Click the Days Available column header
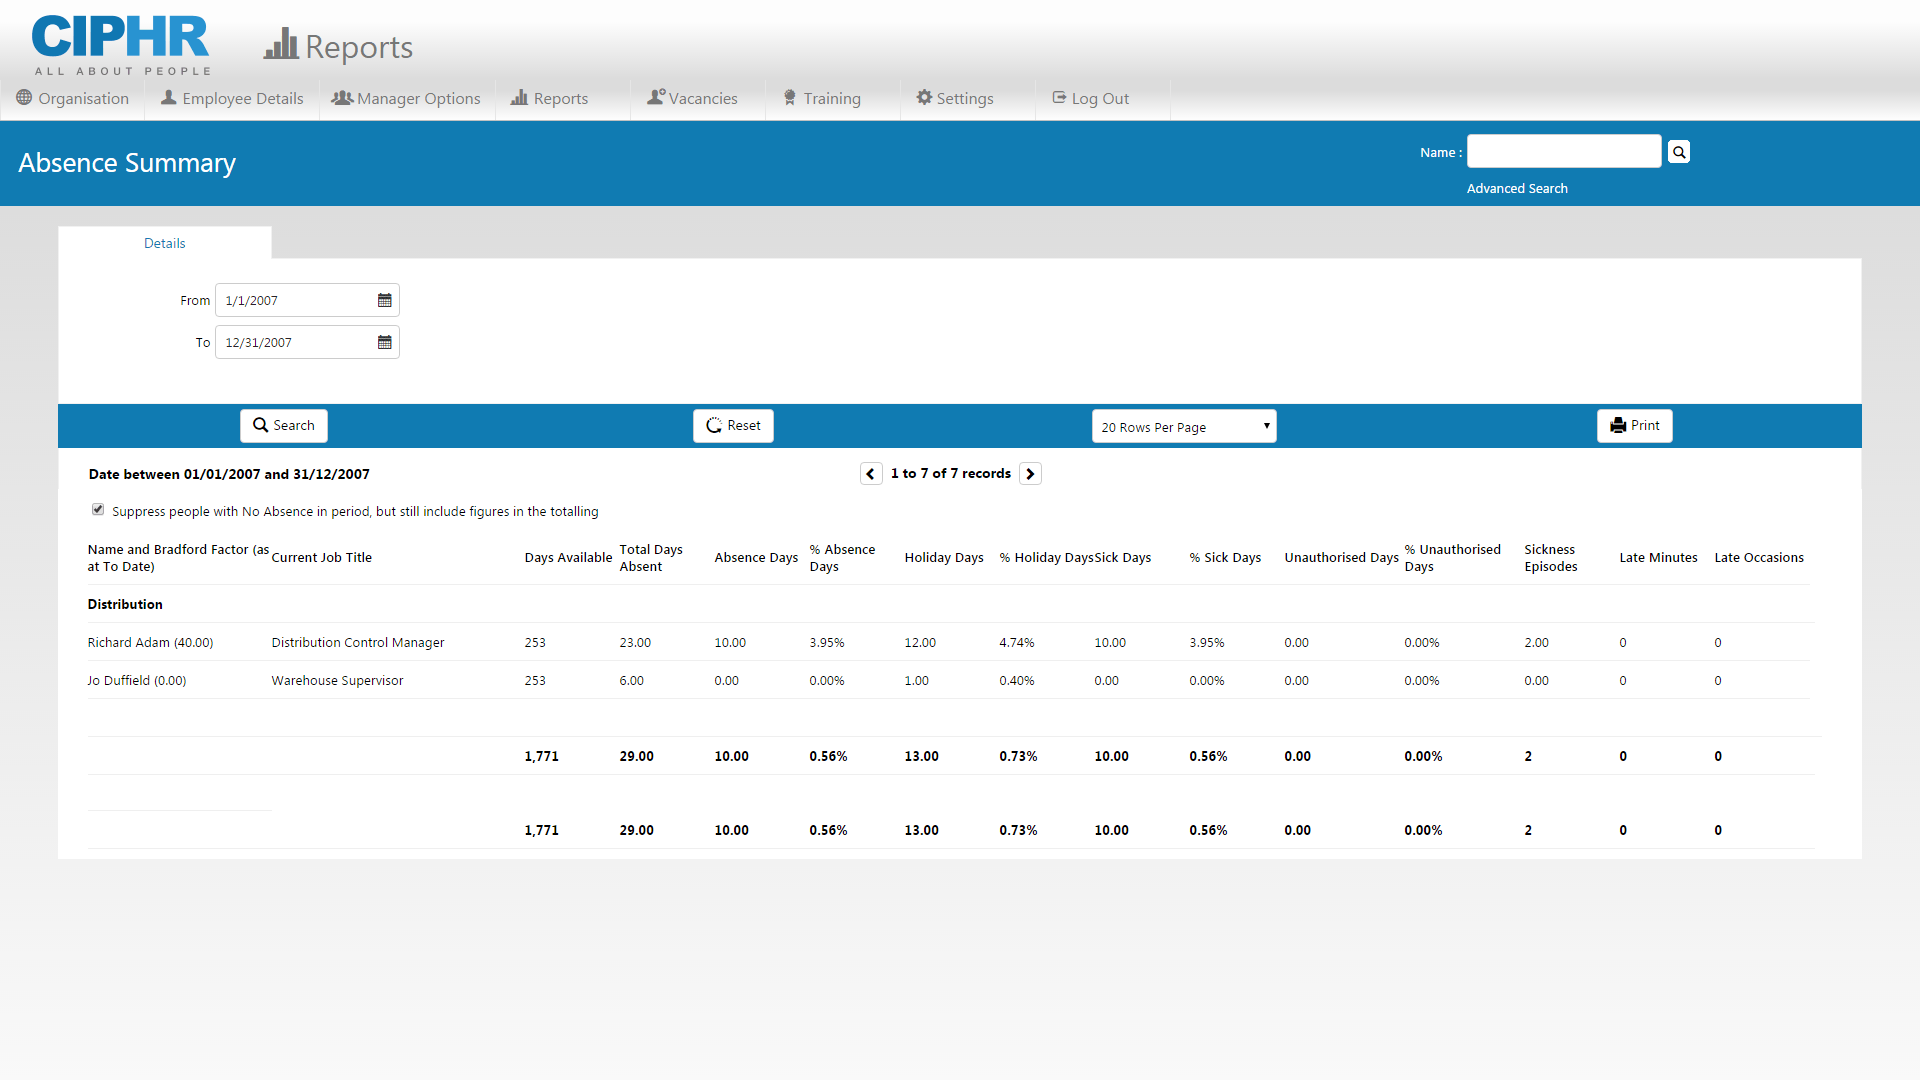This screenshot has height=1080, width=1920. (x=568, y=558)
